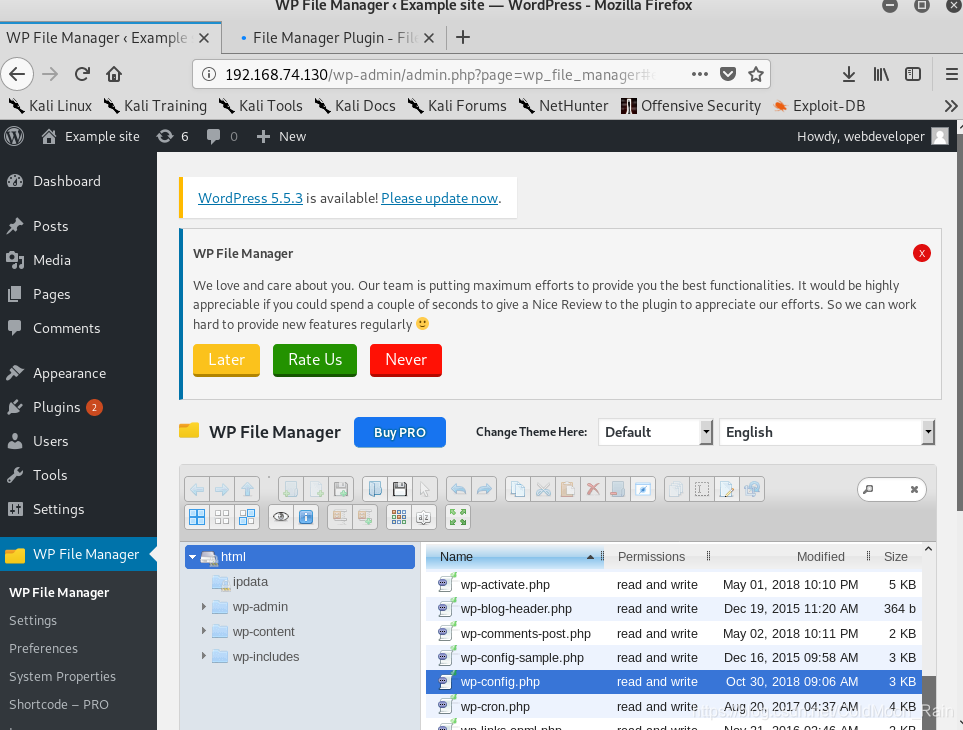Click the Rate Us button

tap(315, 360)
